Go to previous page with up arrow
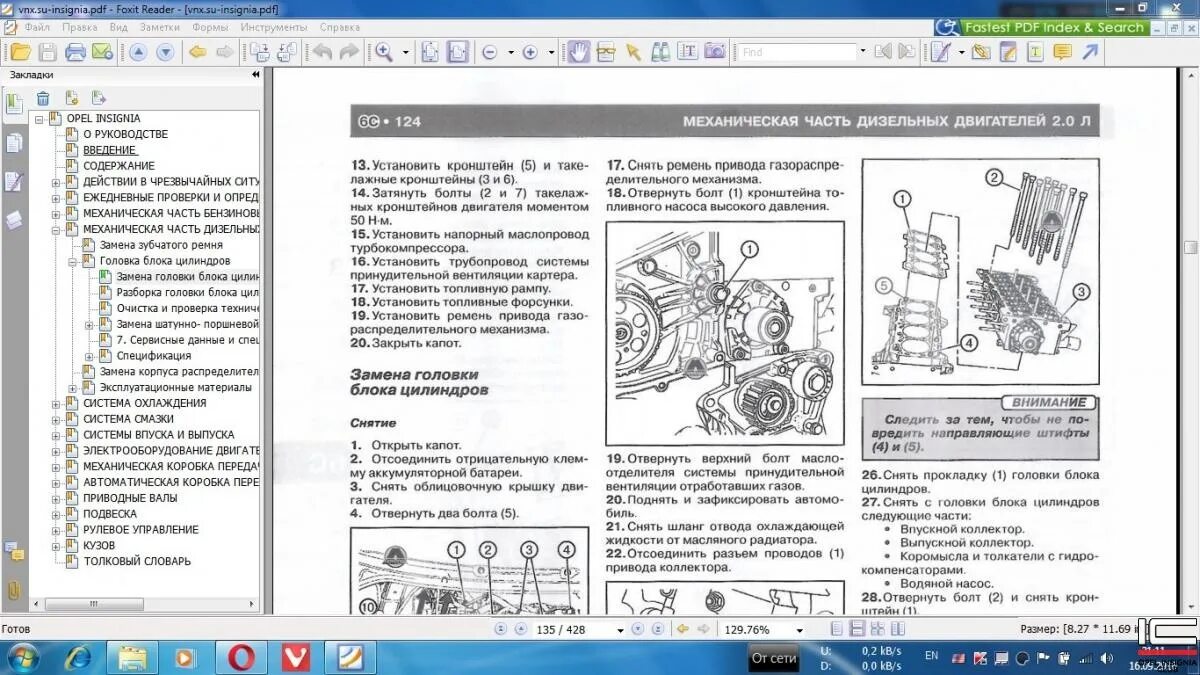Screen dimensions: 1200x675 (138, 52)
